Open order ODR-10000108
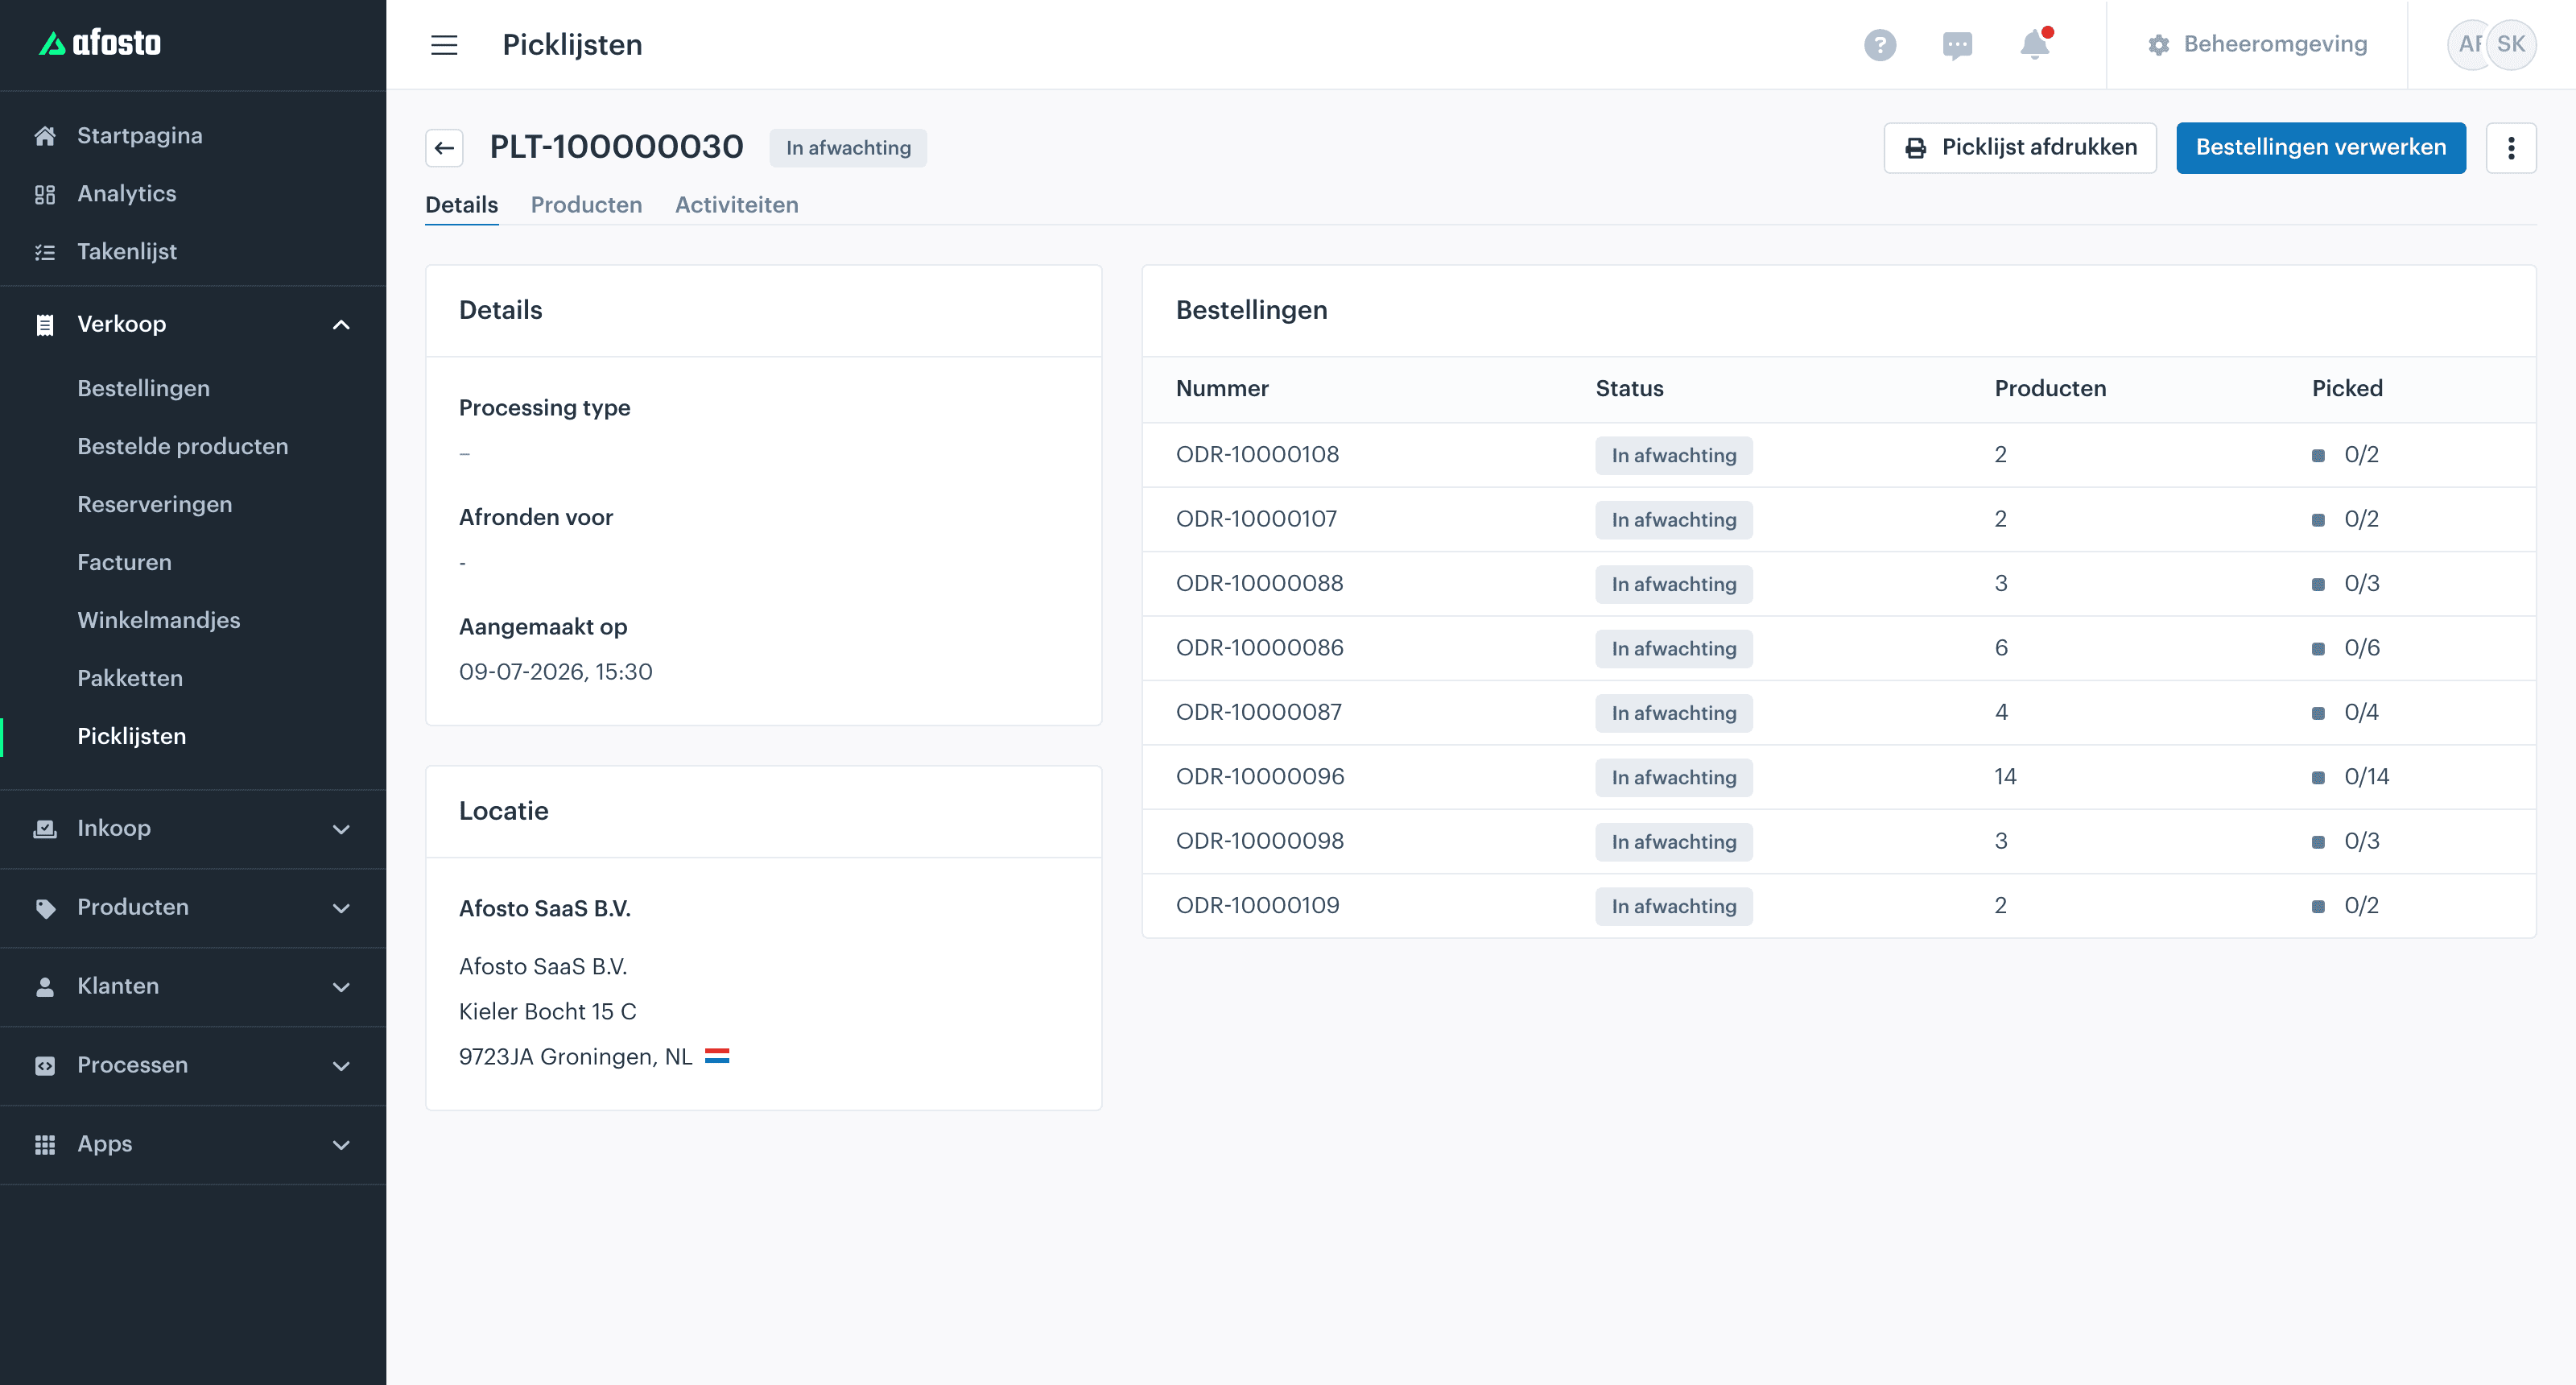Viewport: 2576px width, 1385px height. (x=1257, y=455)
